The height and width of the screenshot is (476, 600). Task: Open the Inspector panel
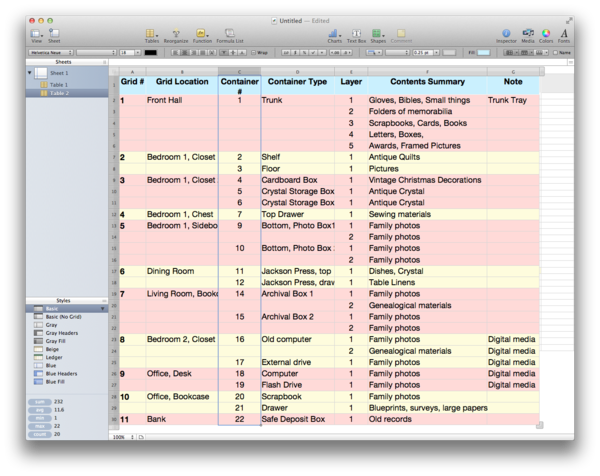click(x=506, y=33)
